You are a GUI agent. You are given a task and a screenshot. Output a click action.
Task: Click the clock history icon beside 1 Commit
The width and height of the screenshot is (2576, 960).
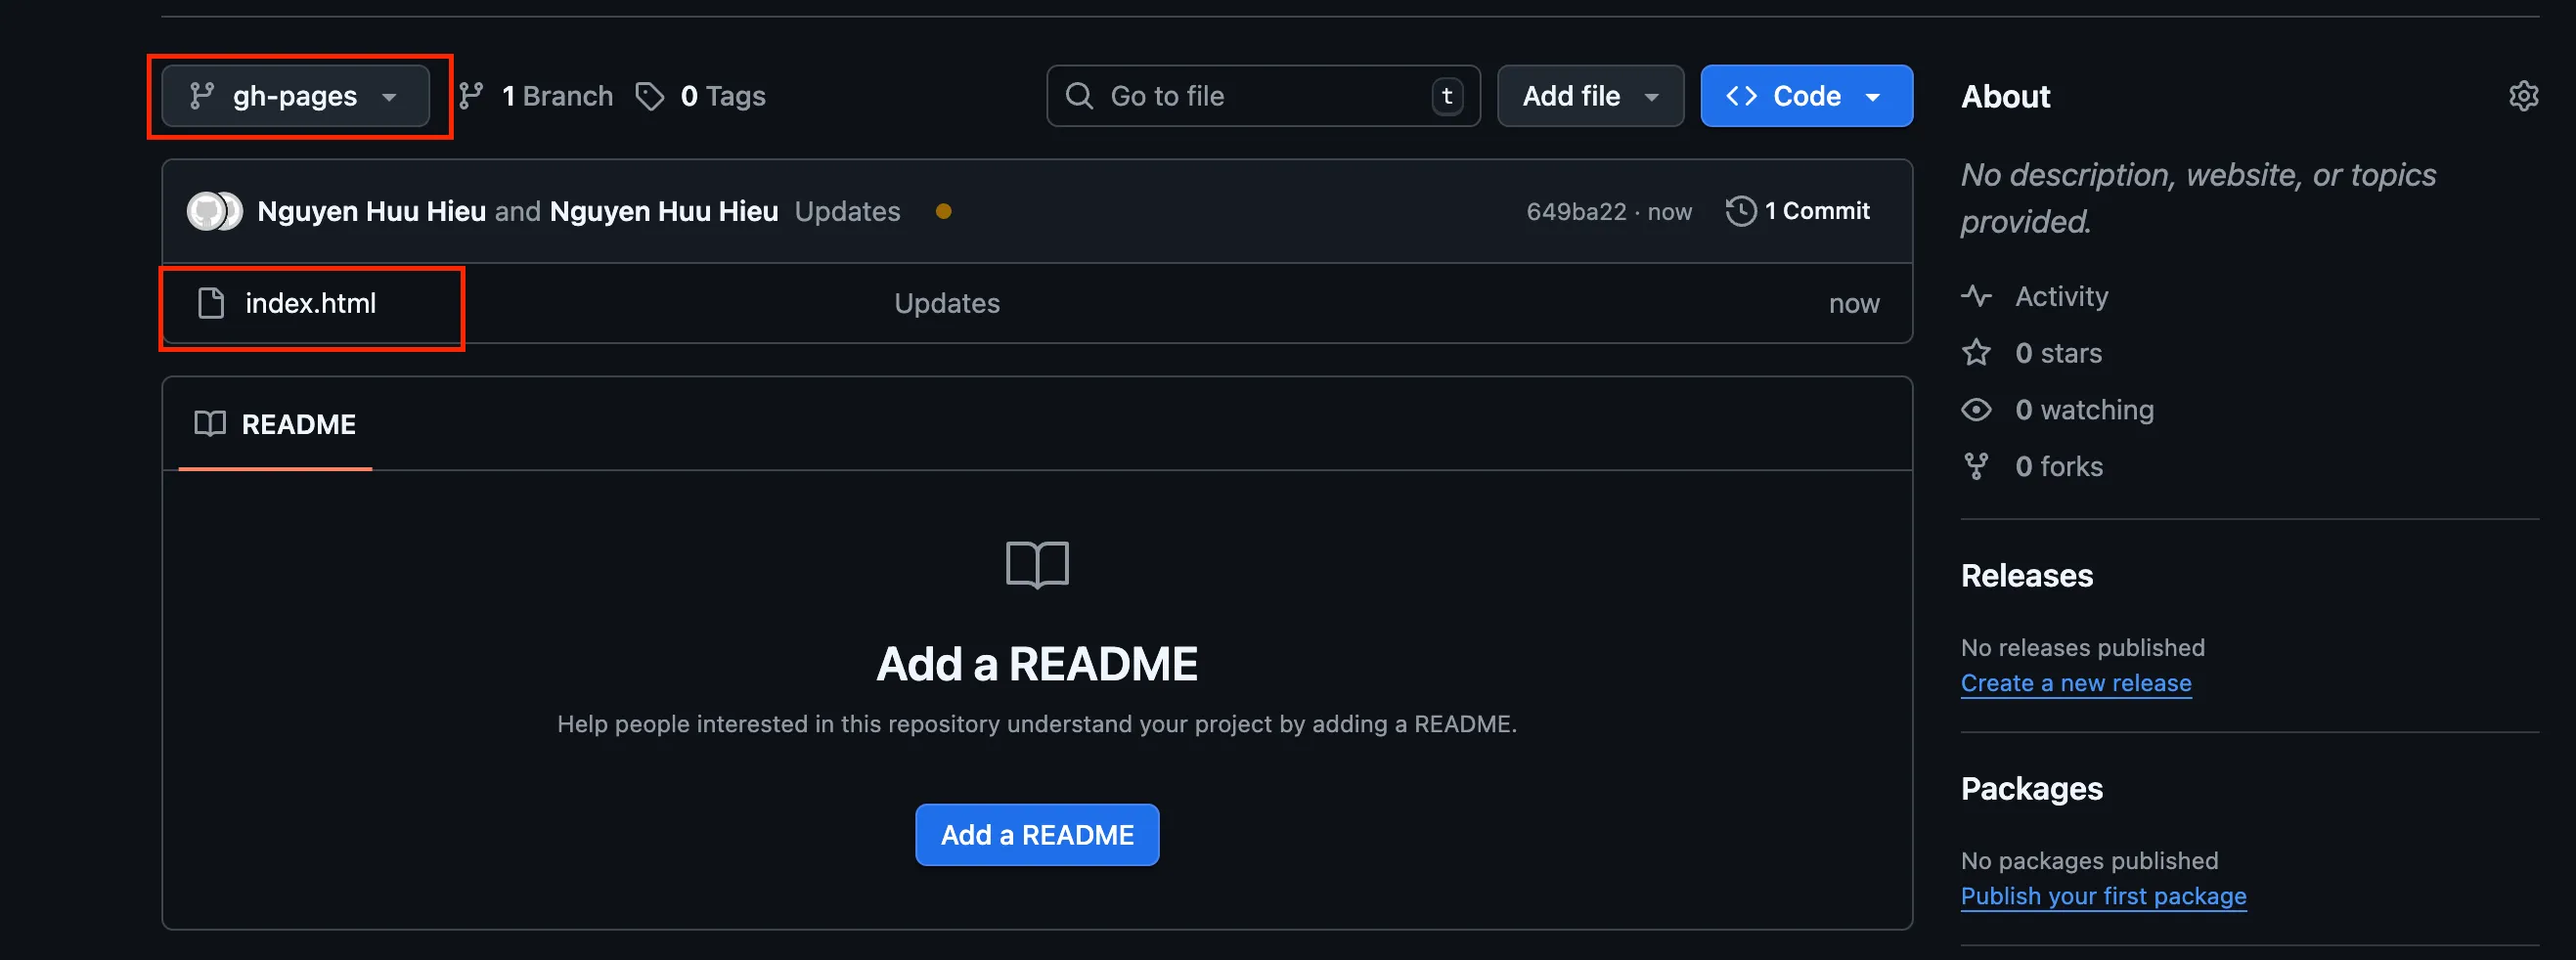(x=1741, y=211)
